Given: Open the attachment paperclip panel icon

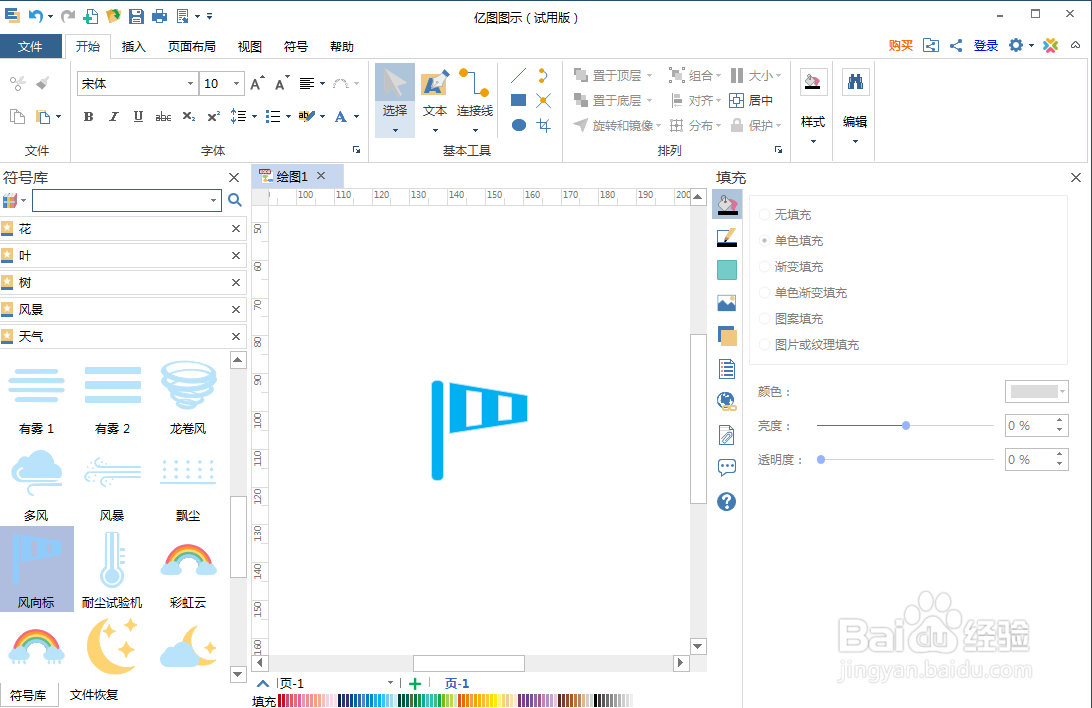Looking at the screenshot, I should click(726, 435).
